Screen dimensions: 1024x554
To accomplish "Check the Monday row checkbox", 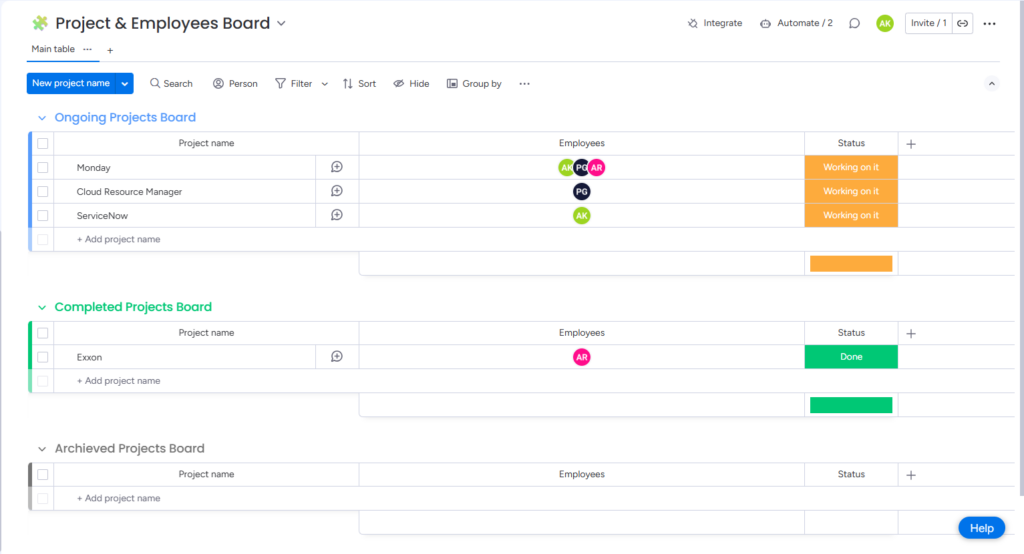I will point(43,168).
